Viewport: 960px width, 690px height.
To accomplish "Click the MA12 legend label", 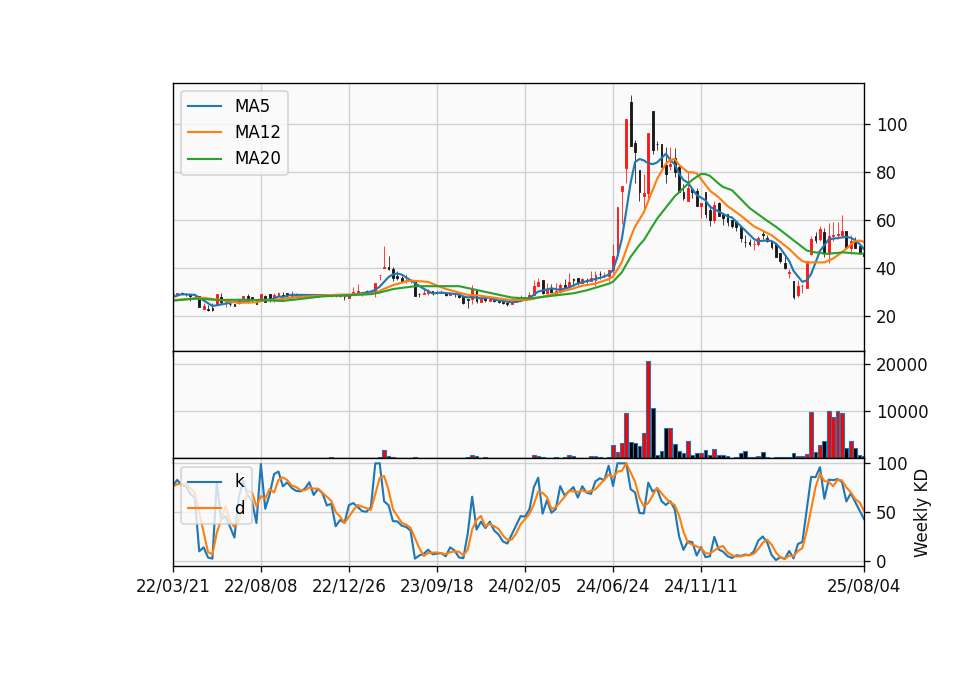I will pos(257,132).
